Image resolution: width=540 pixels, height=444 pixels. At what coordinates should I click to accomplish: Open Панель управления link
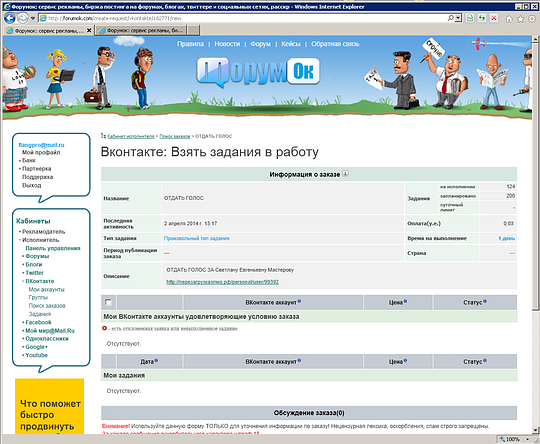coord(53,248)
